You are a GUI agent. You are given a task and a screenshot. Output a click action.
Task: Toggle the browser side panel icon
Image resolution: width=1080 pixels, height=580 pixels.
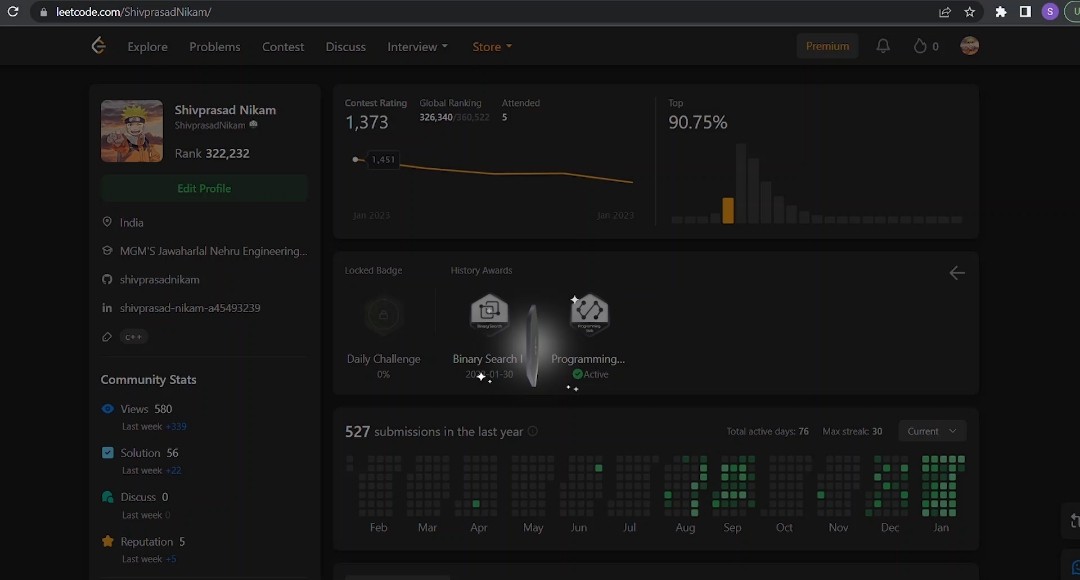tap(1026, 12)
